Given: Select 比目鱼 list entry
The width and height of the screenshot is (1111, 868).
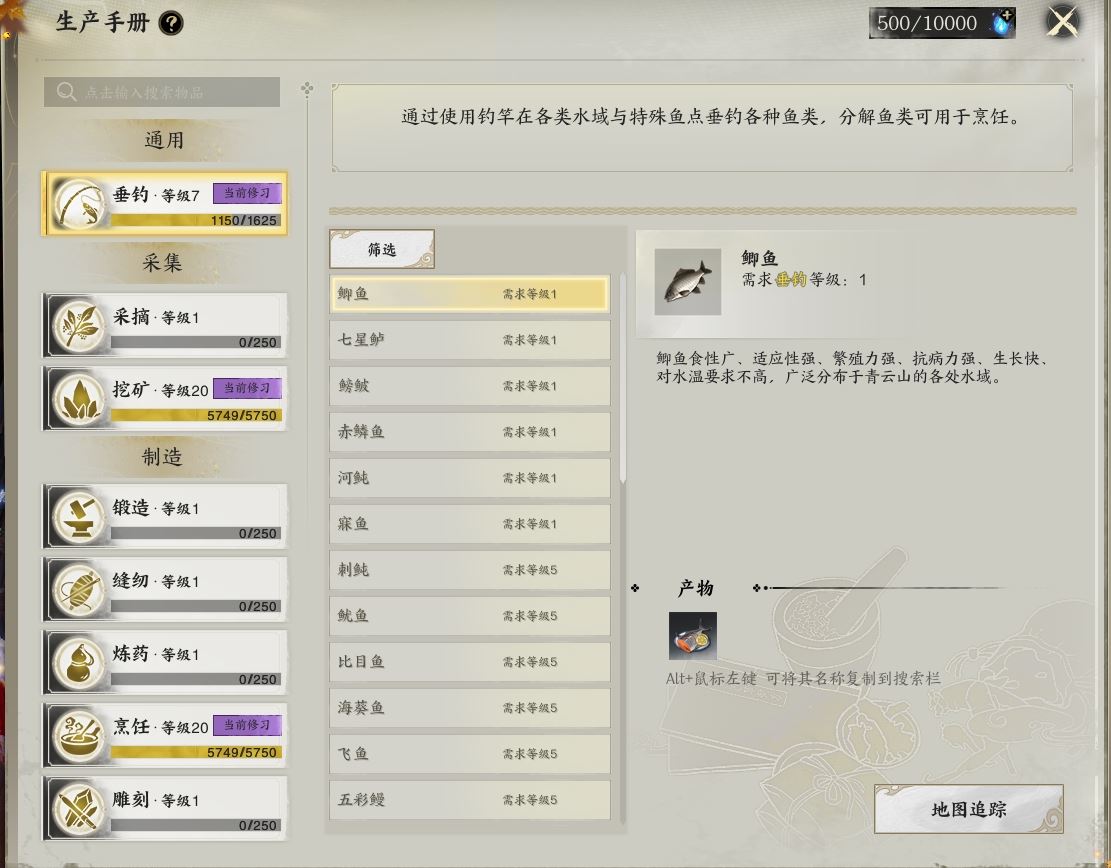Looking at the screenshot, I should 470,662.
